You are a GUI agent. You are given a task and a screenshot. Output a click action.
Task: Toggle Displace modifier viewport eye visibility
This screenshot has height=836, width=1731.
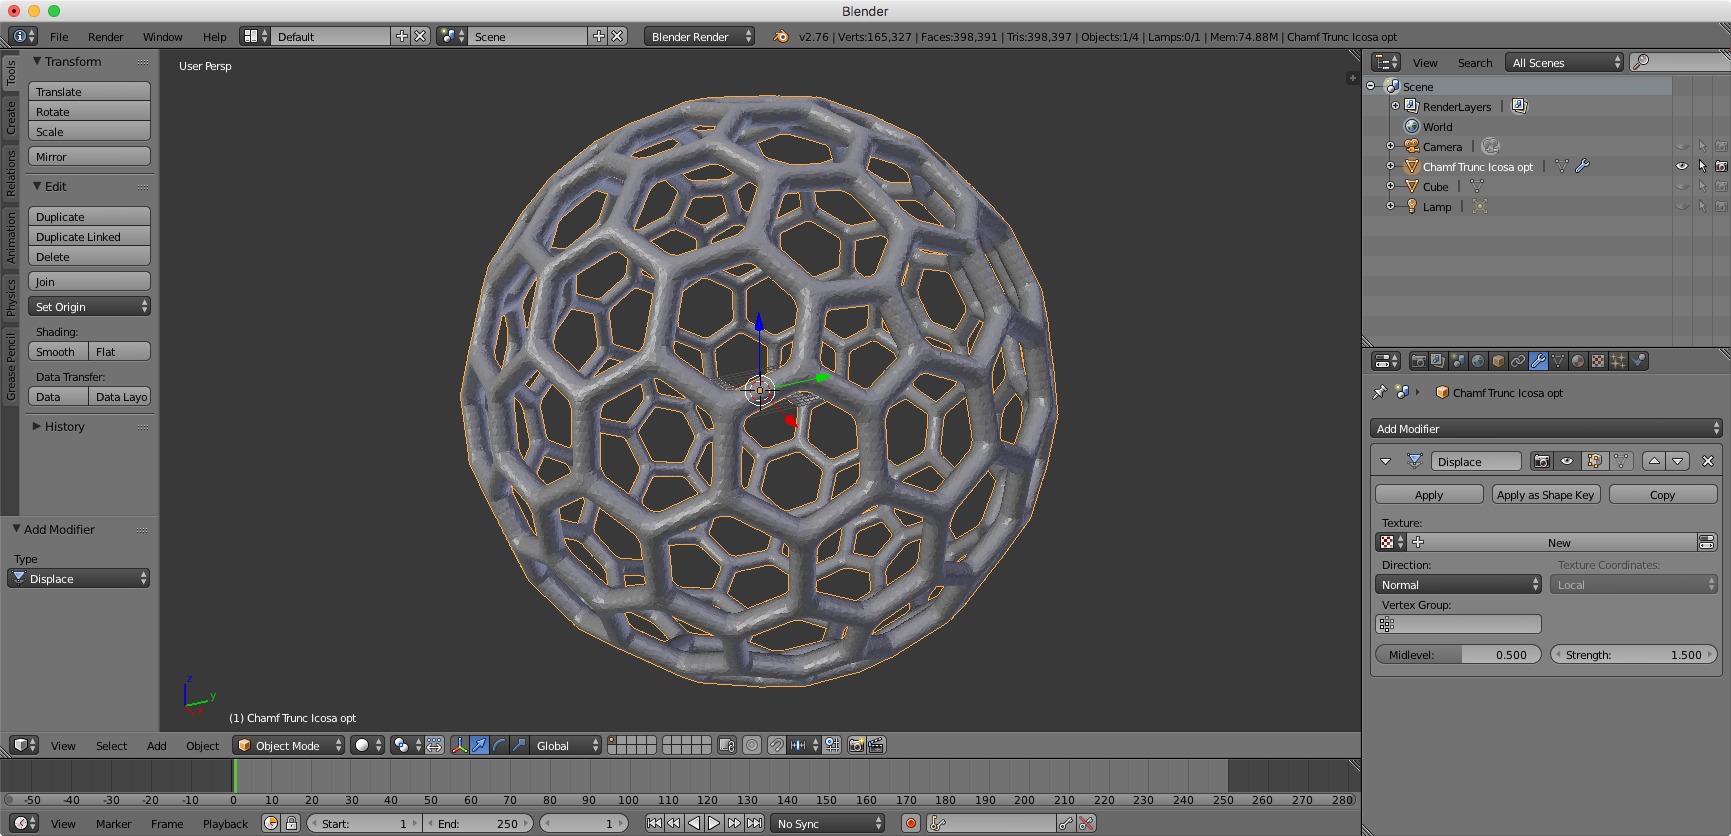click(x=1567, y=461)
